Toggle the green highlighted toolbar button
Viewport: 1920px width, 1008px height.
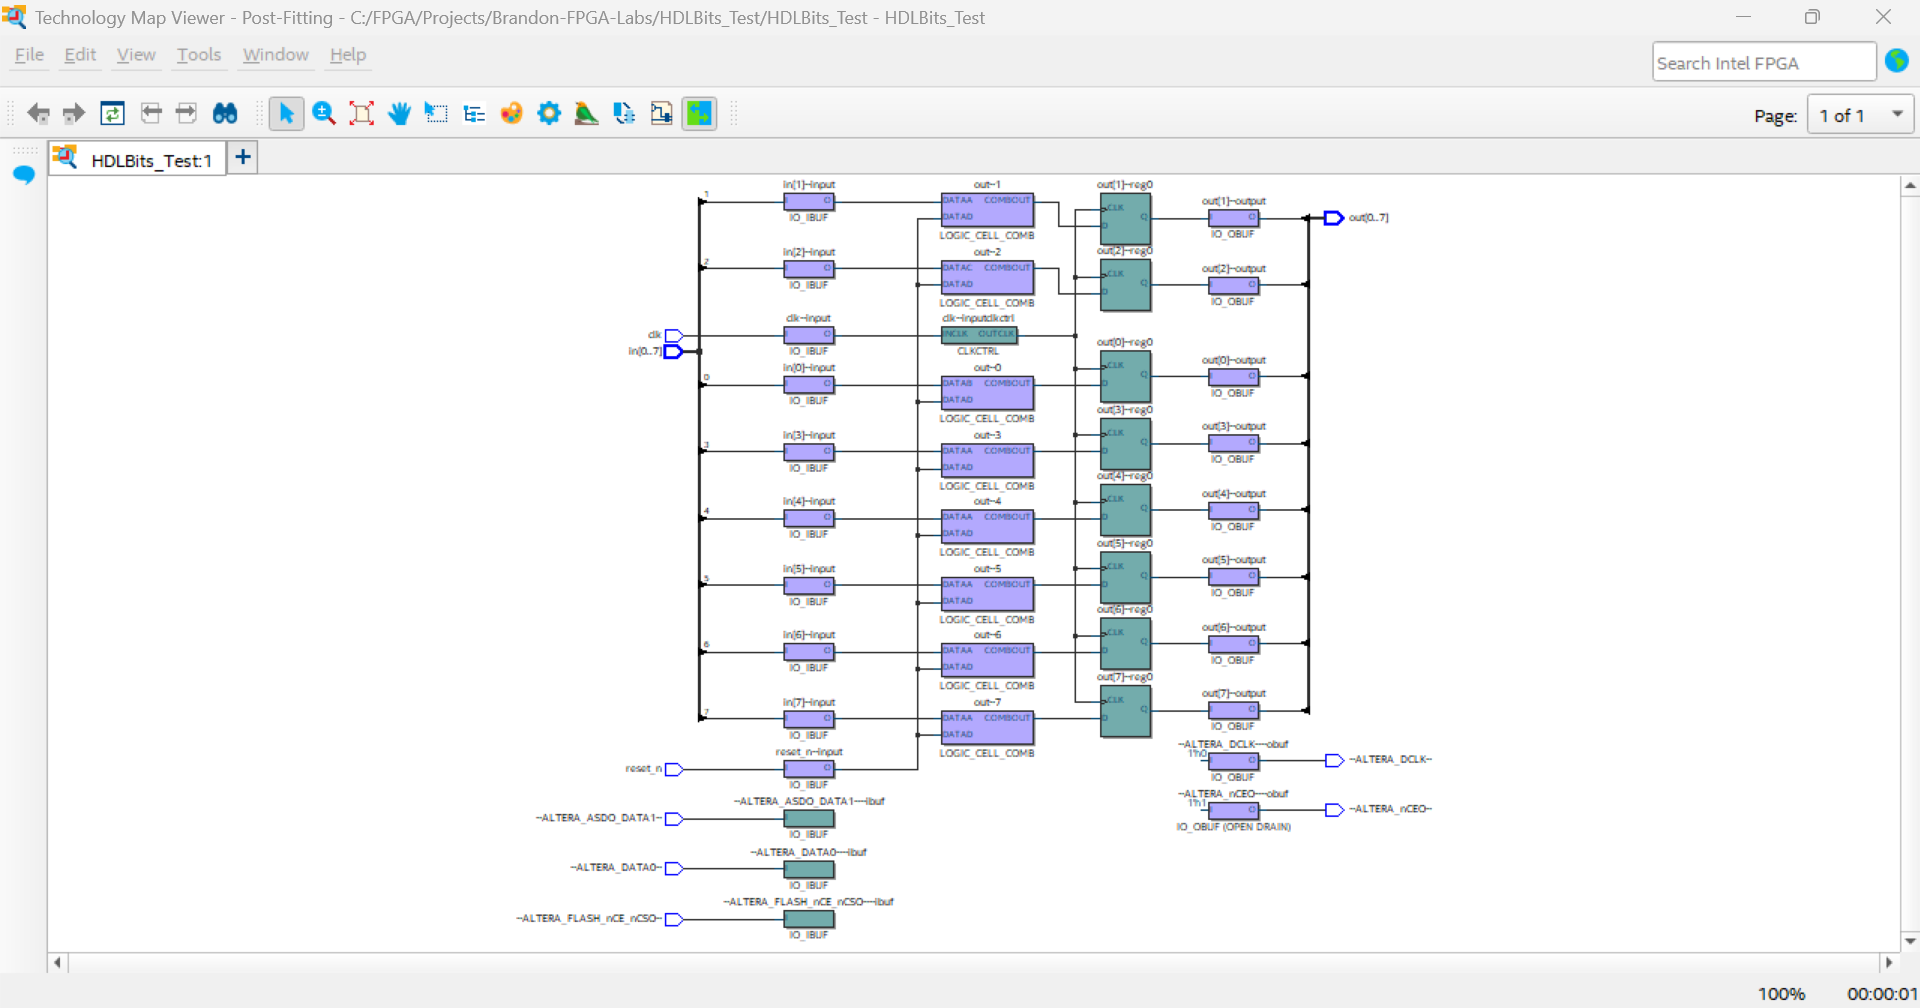click(699, 114)
